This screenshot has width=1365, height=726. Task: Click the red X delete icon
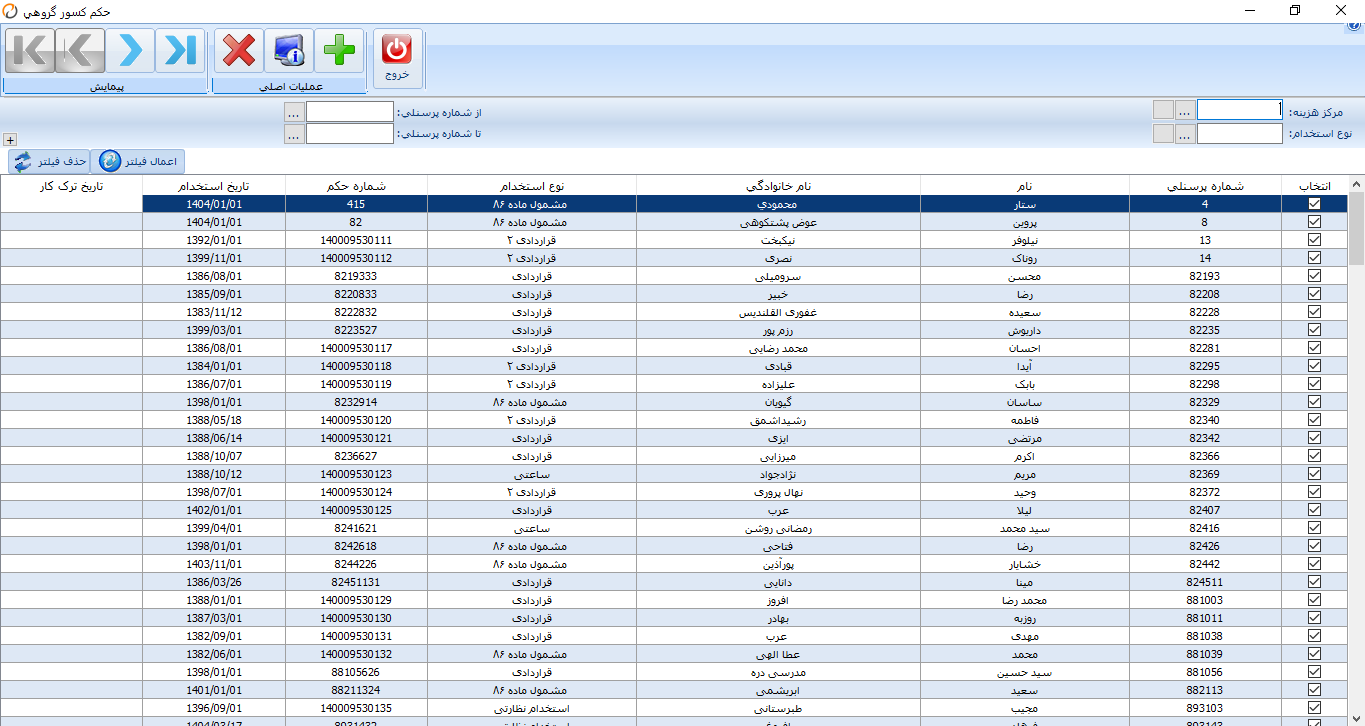coord(239,51)
